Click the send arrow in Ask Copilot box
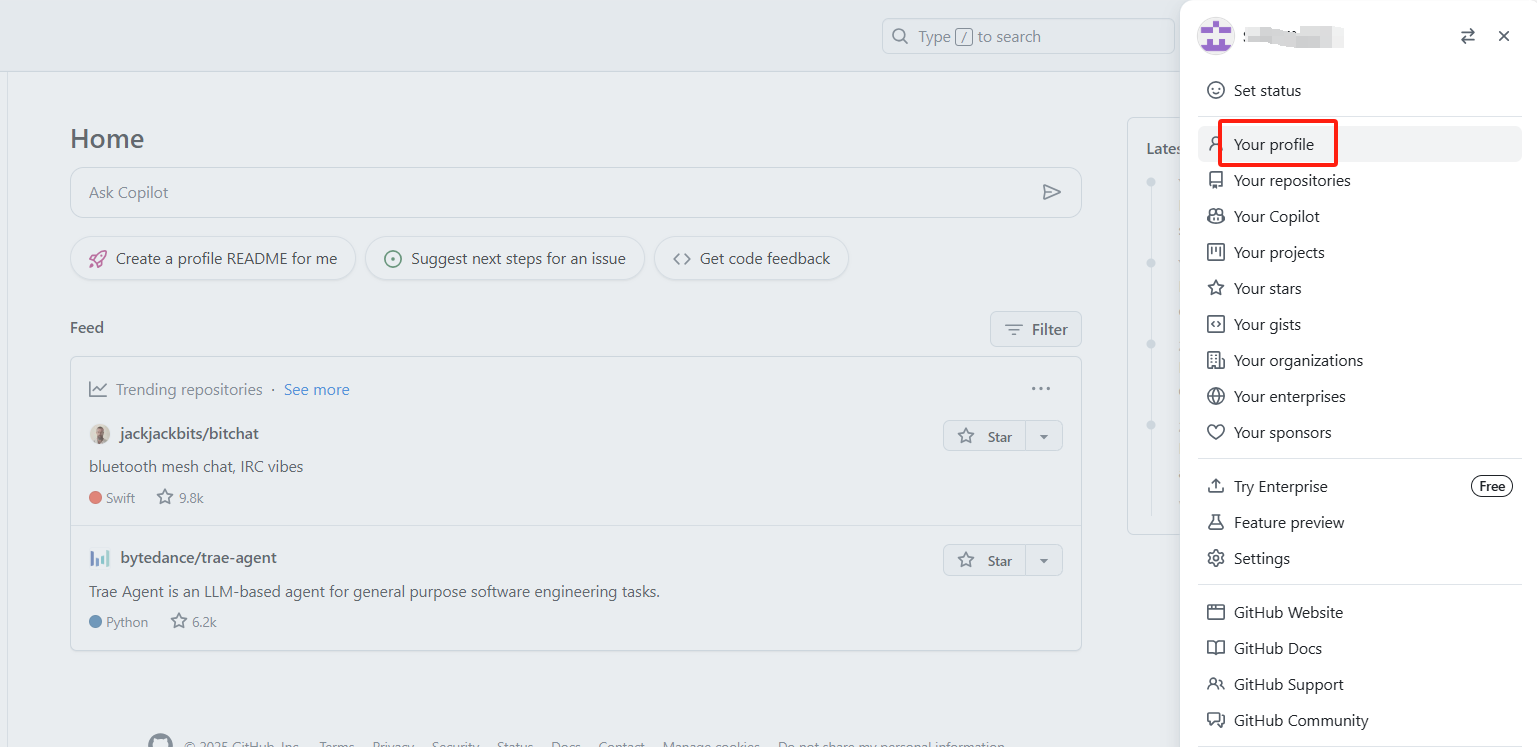Screen dimensions: 1537x747 1051,192
